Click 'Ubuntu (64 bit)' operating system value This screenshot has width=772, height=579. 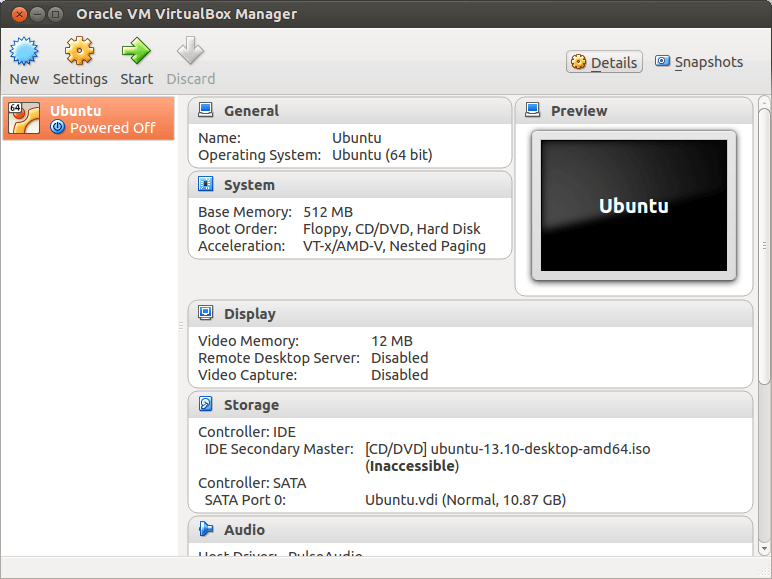[382, 155]
